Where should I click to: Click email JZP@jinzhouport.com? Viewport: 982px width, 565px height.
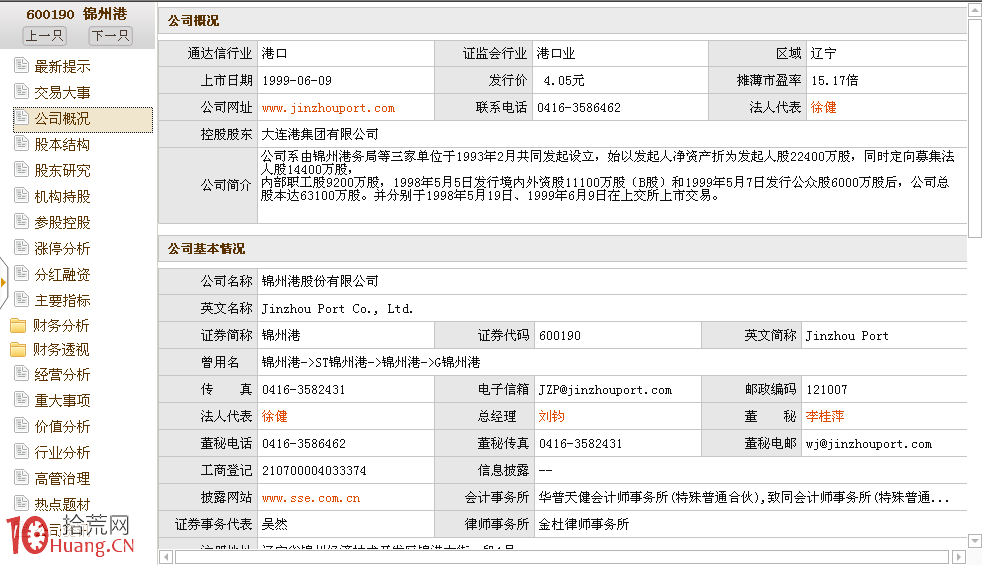click(605, 390)
